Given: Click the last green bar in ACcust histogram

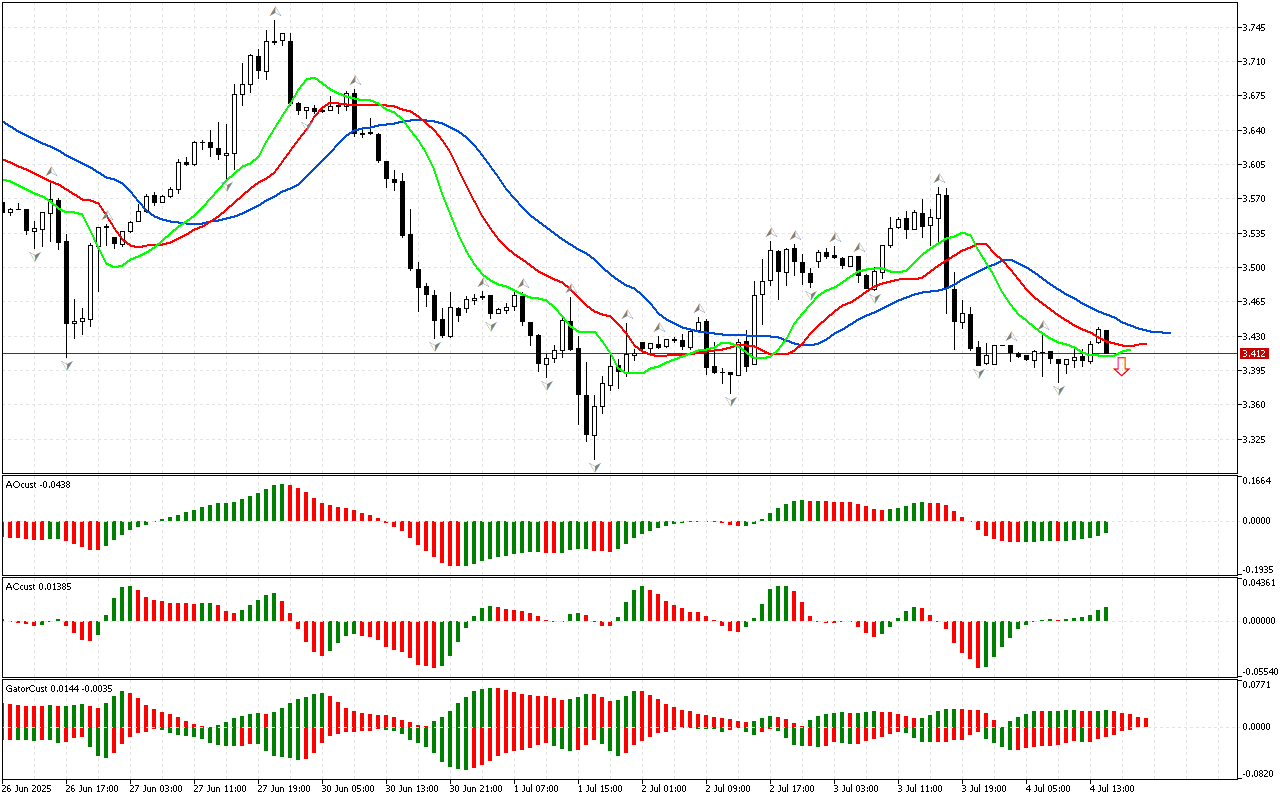Looking at the screenshot, I should tap(1107, 614).
